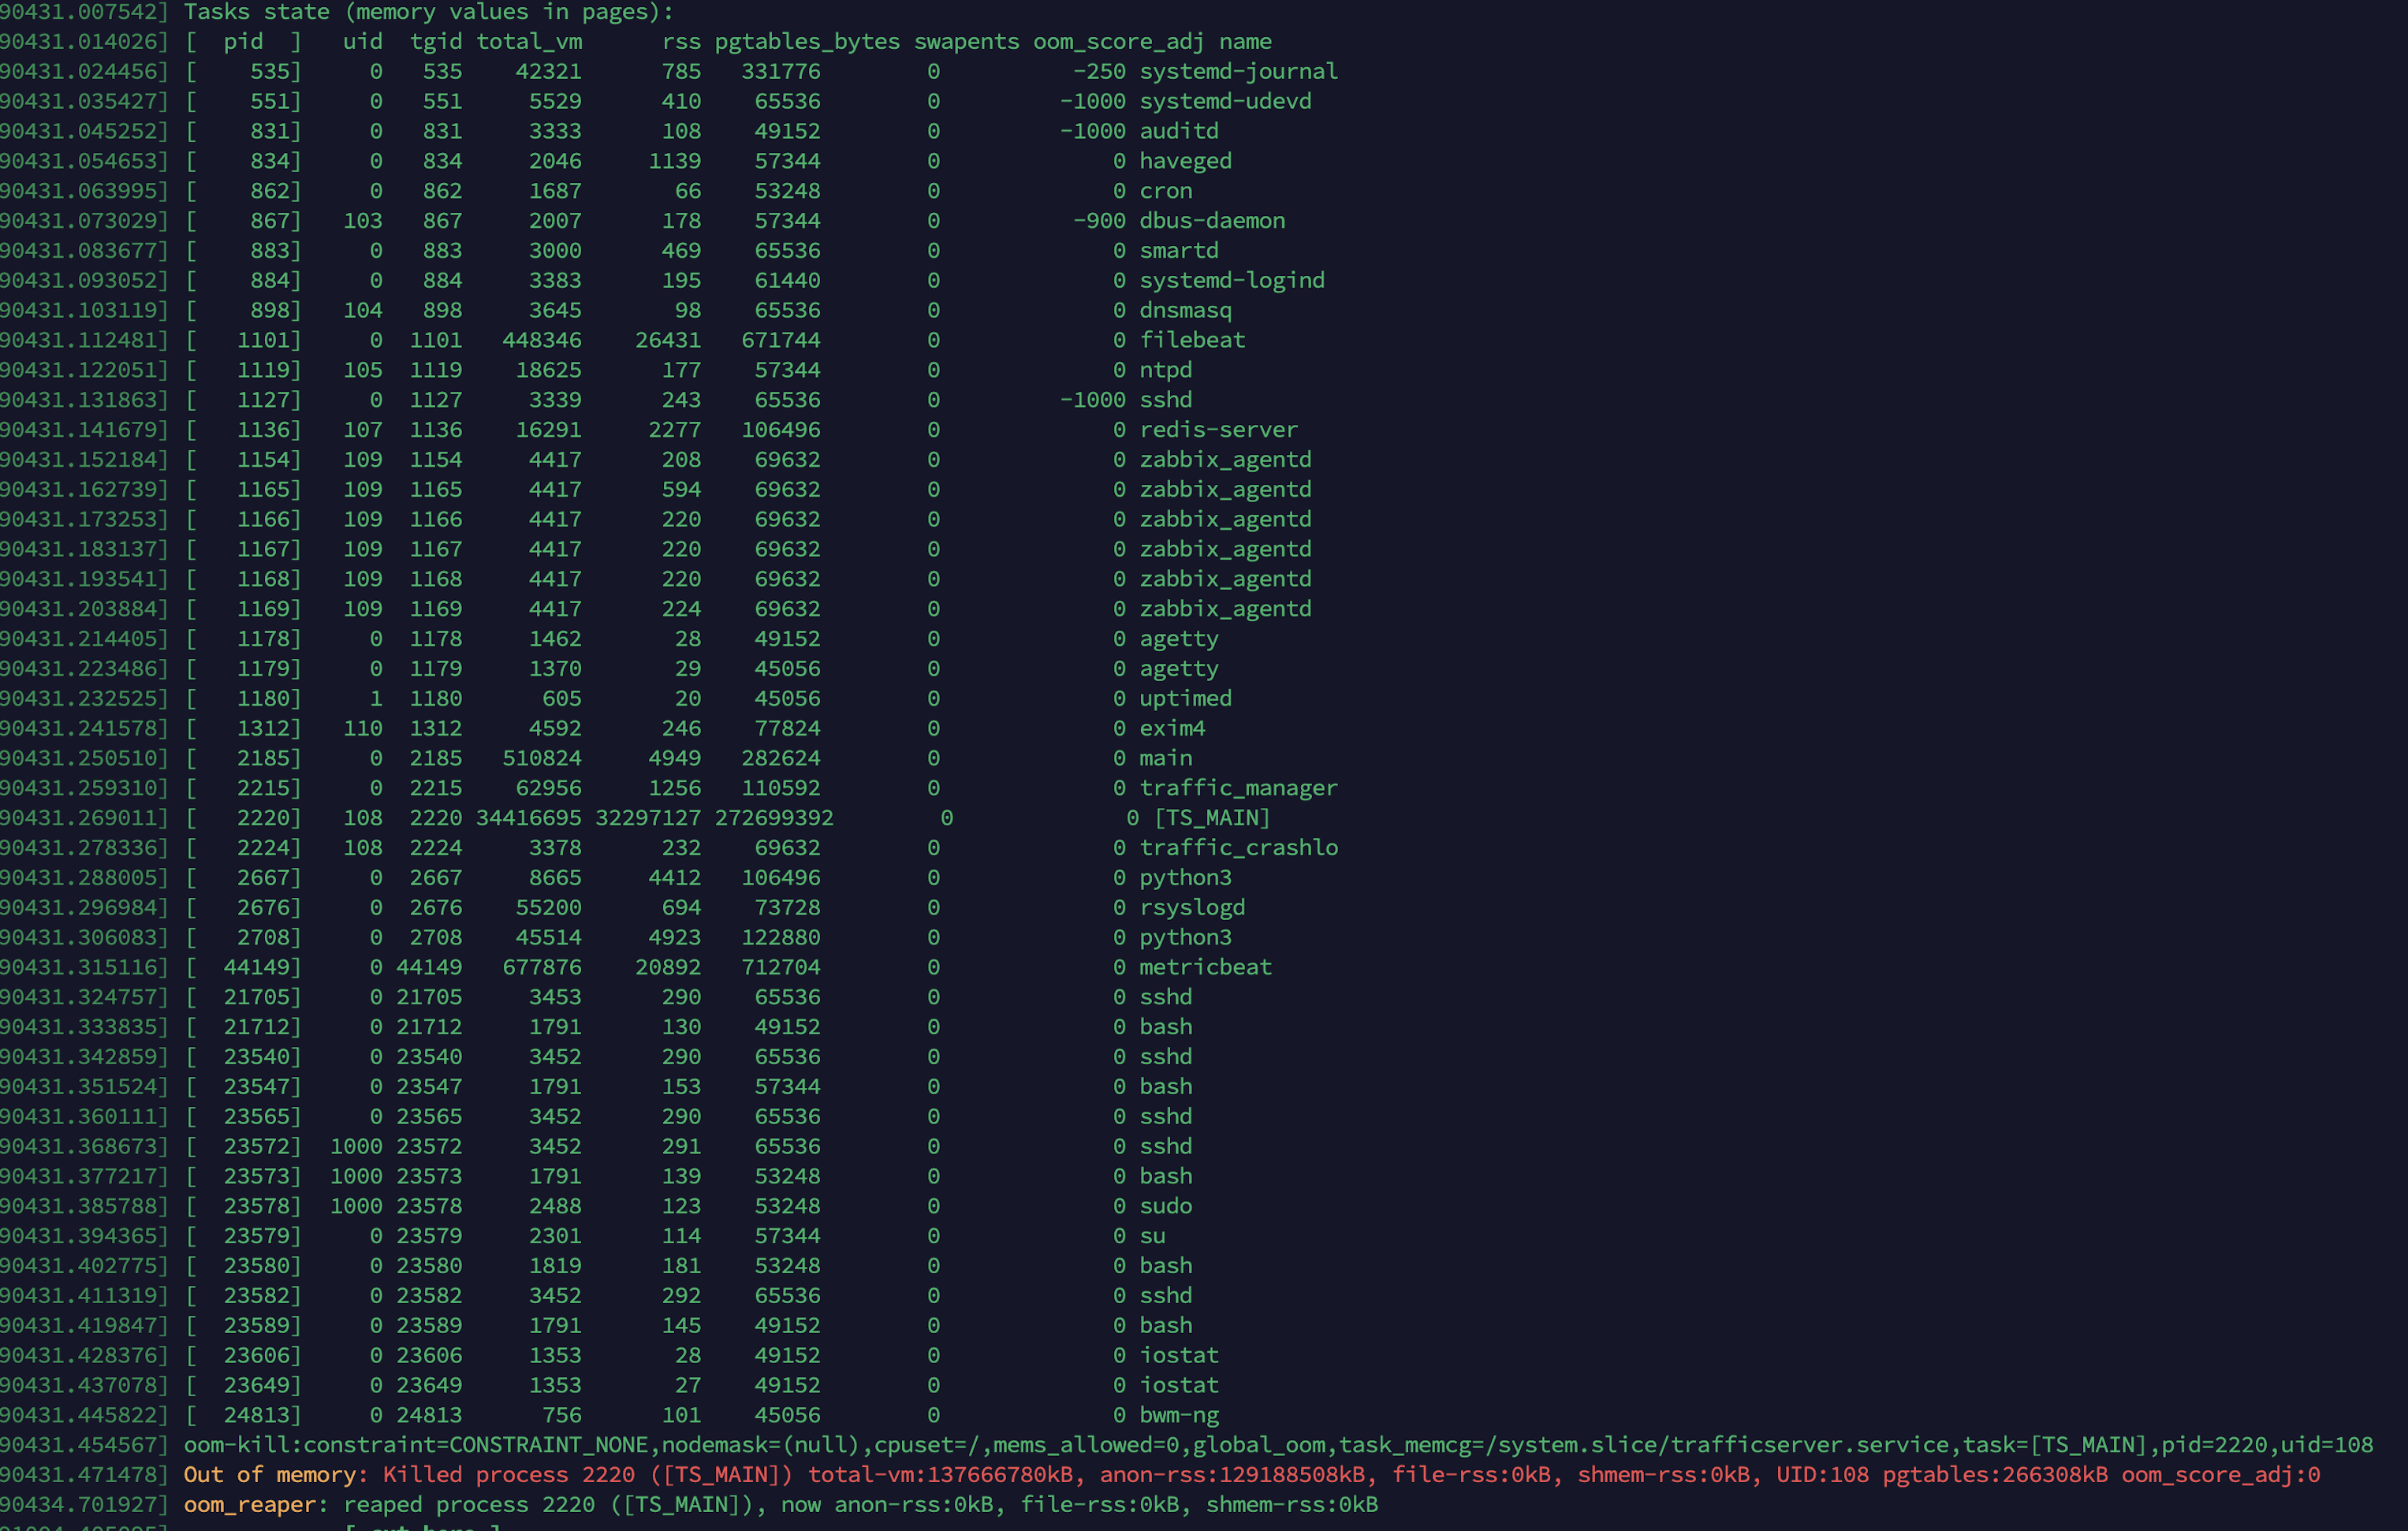Viewport: 2408px width, 1531px height.
Task: Click the redis-server process name
Action: [1219, 429]
